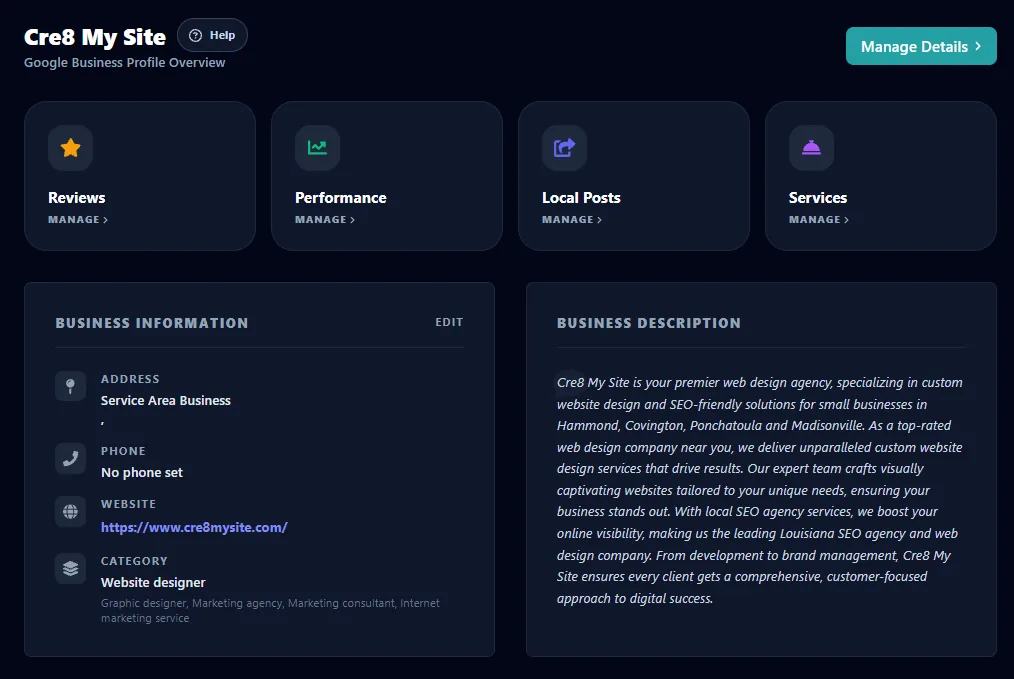Click Manage under Services
The height and width of the screenshot is (679, 1014).
click(x=819, y=220)
